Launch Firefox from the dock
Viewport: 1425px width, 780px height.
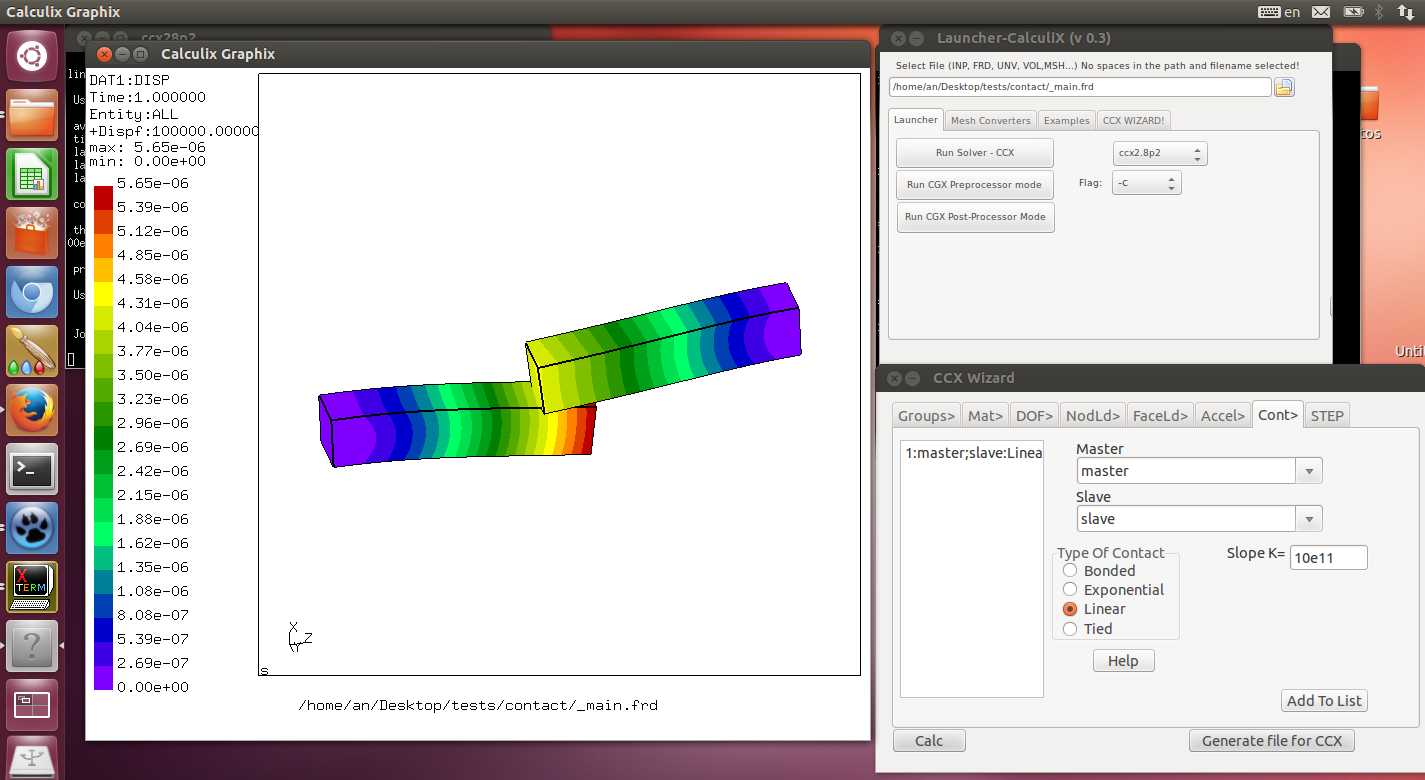point(31,410)
